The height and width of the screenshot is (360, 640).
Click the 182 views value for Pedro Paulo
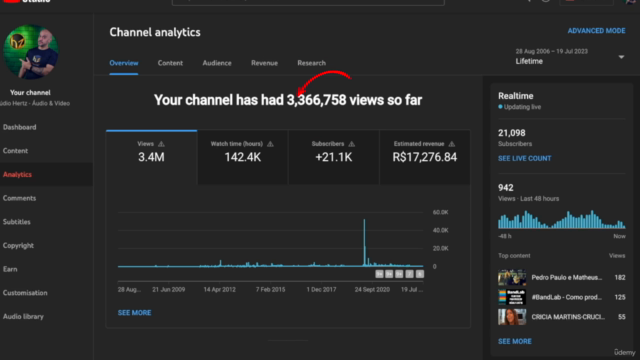pos(620,278)
